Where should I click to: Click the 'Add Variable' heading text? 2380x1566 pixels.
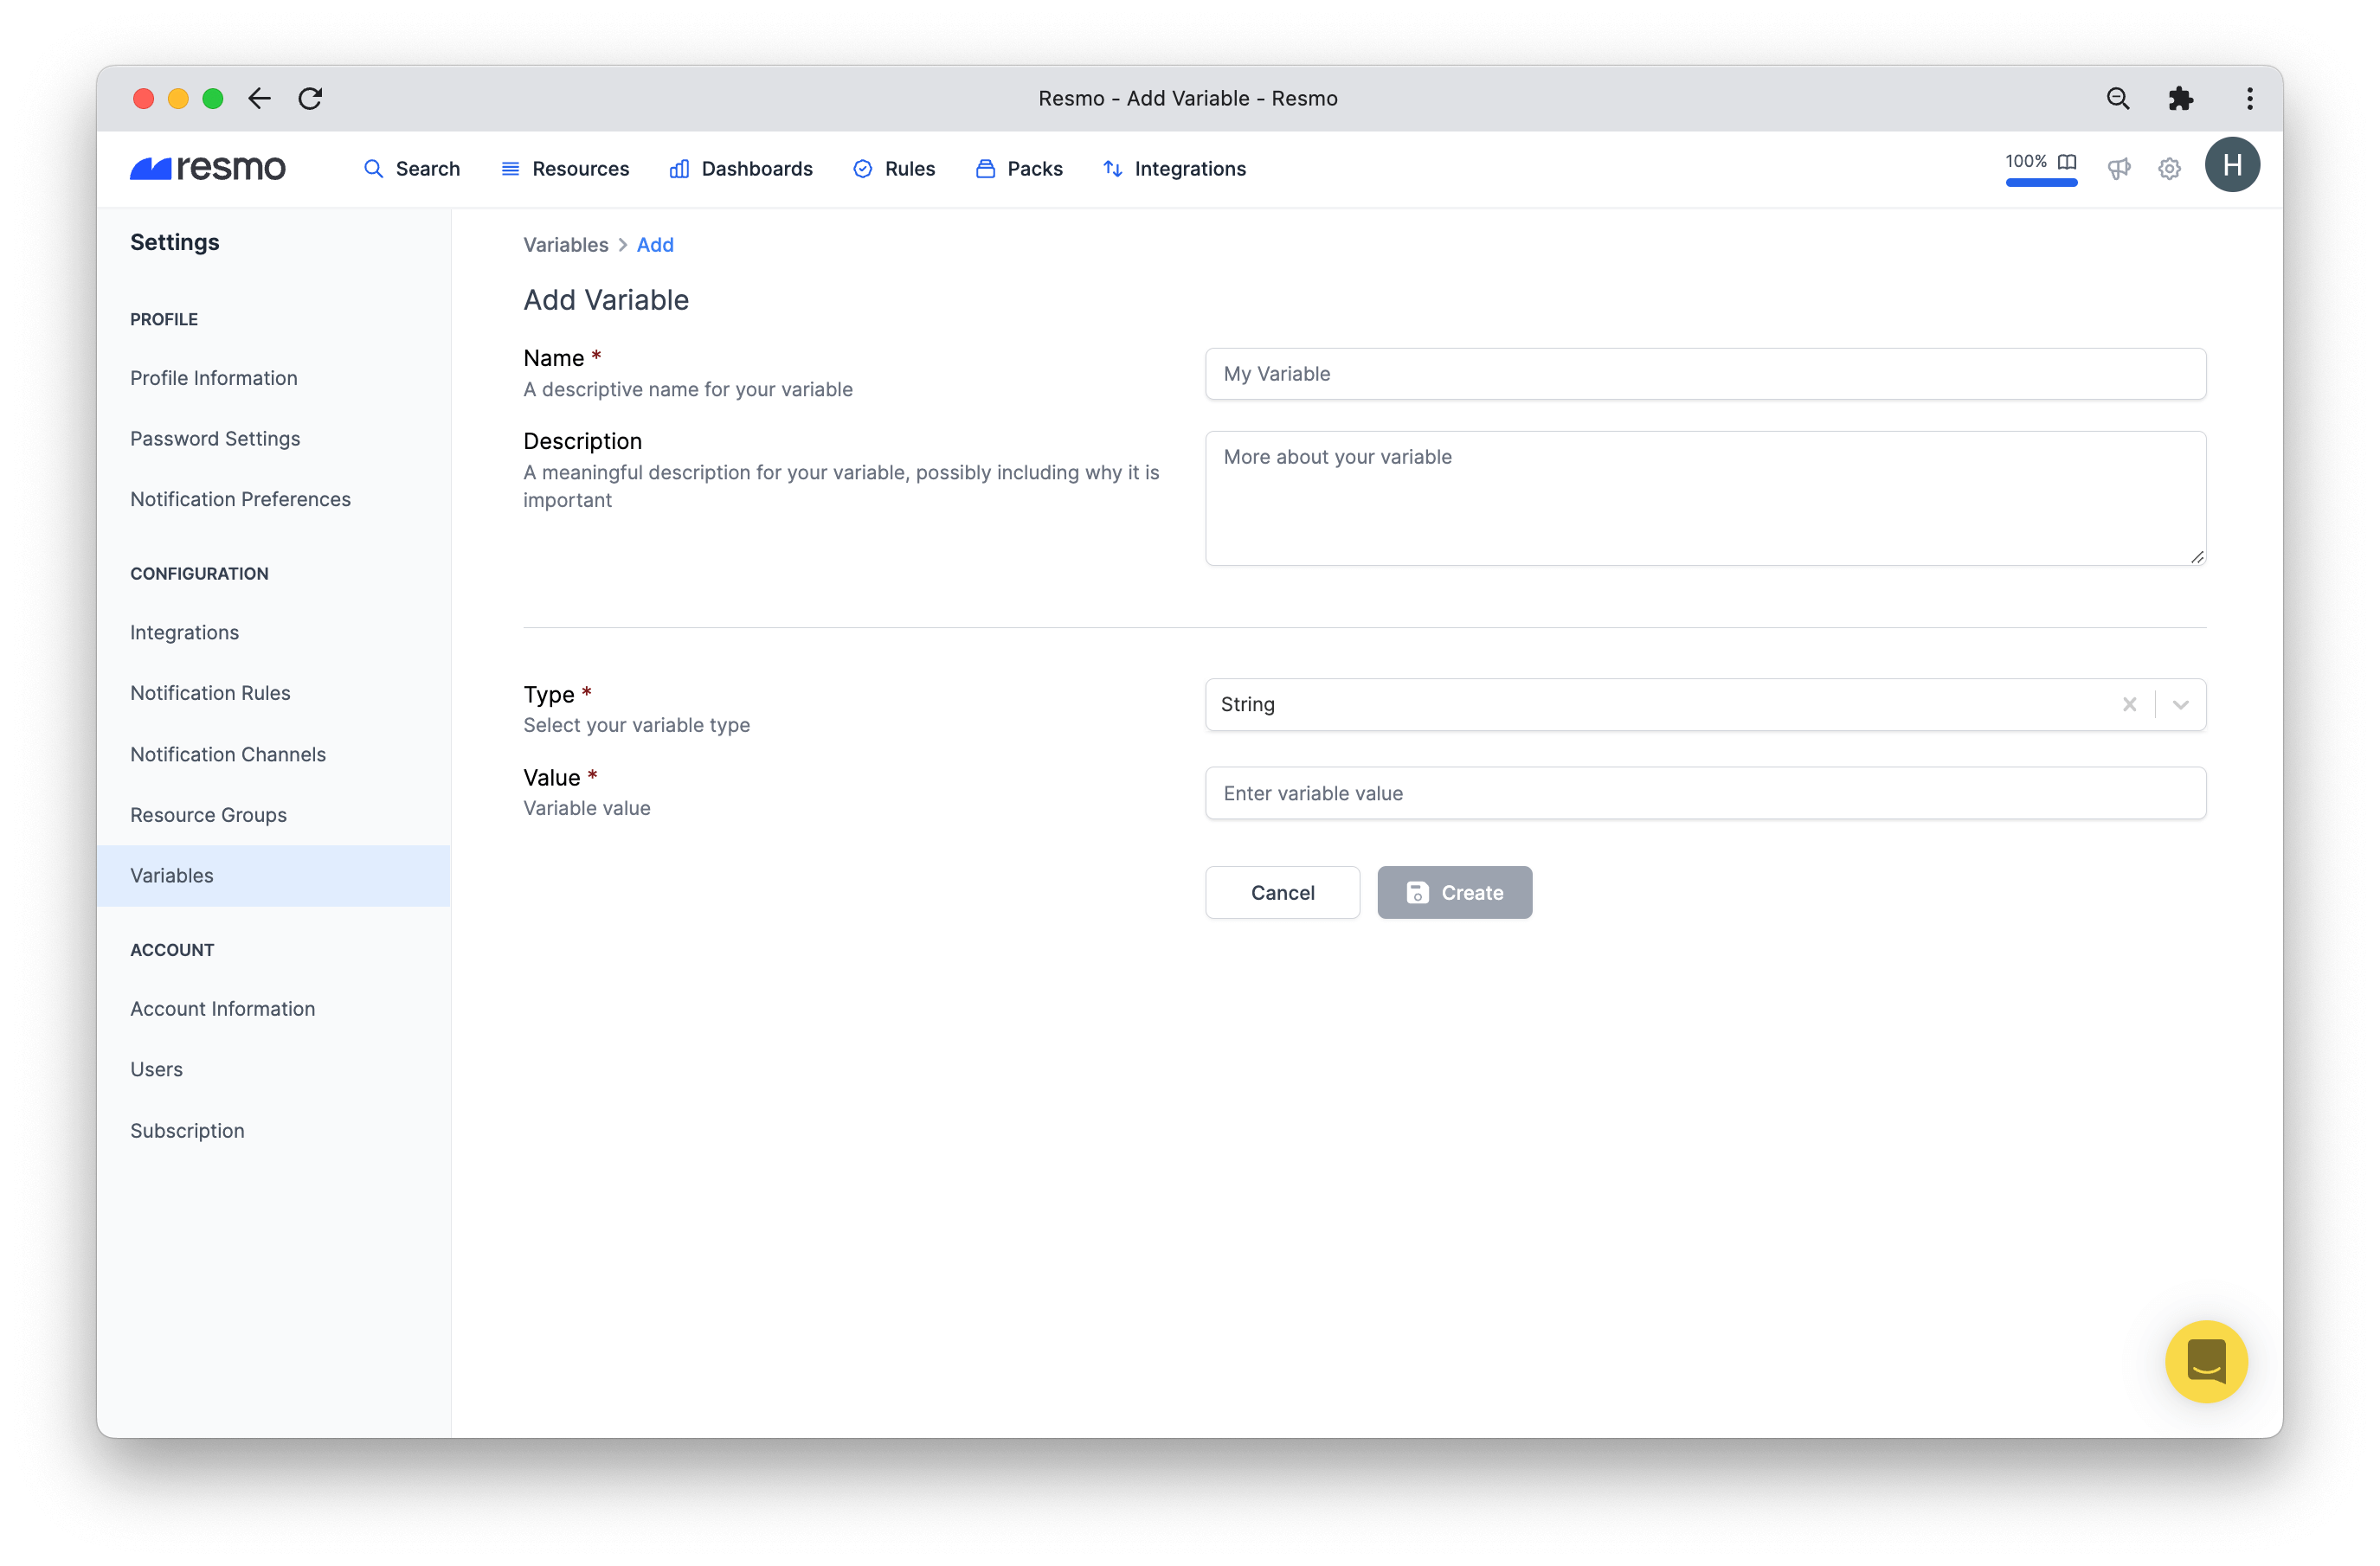[606, 300]
